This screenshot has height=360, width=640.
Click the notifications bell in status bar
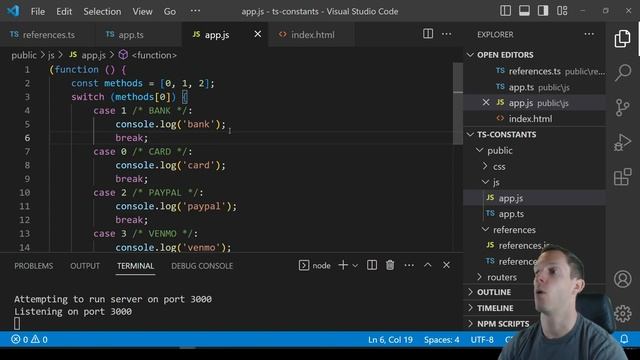point(624,339)
